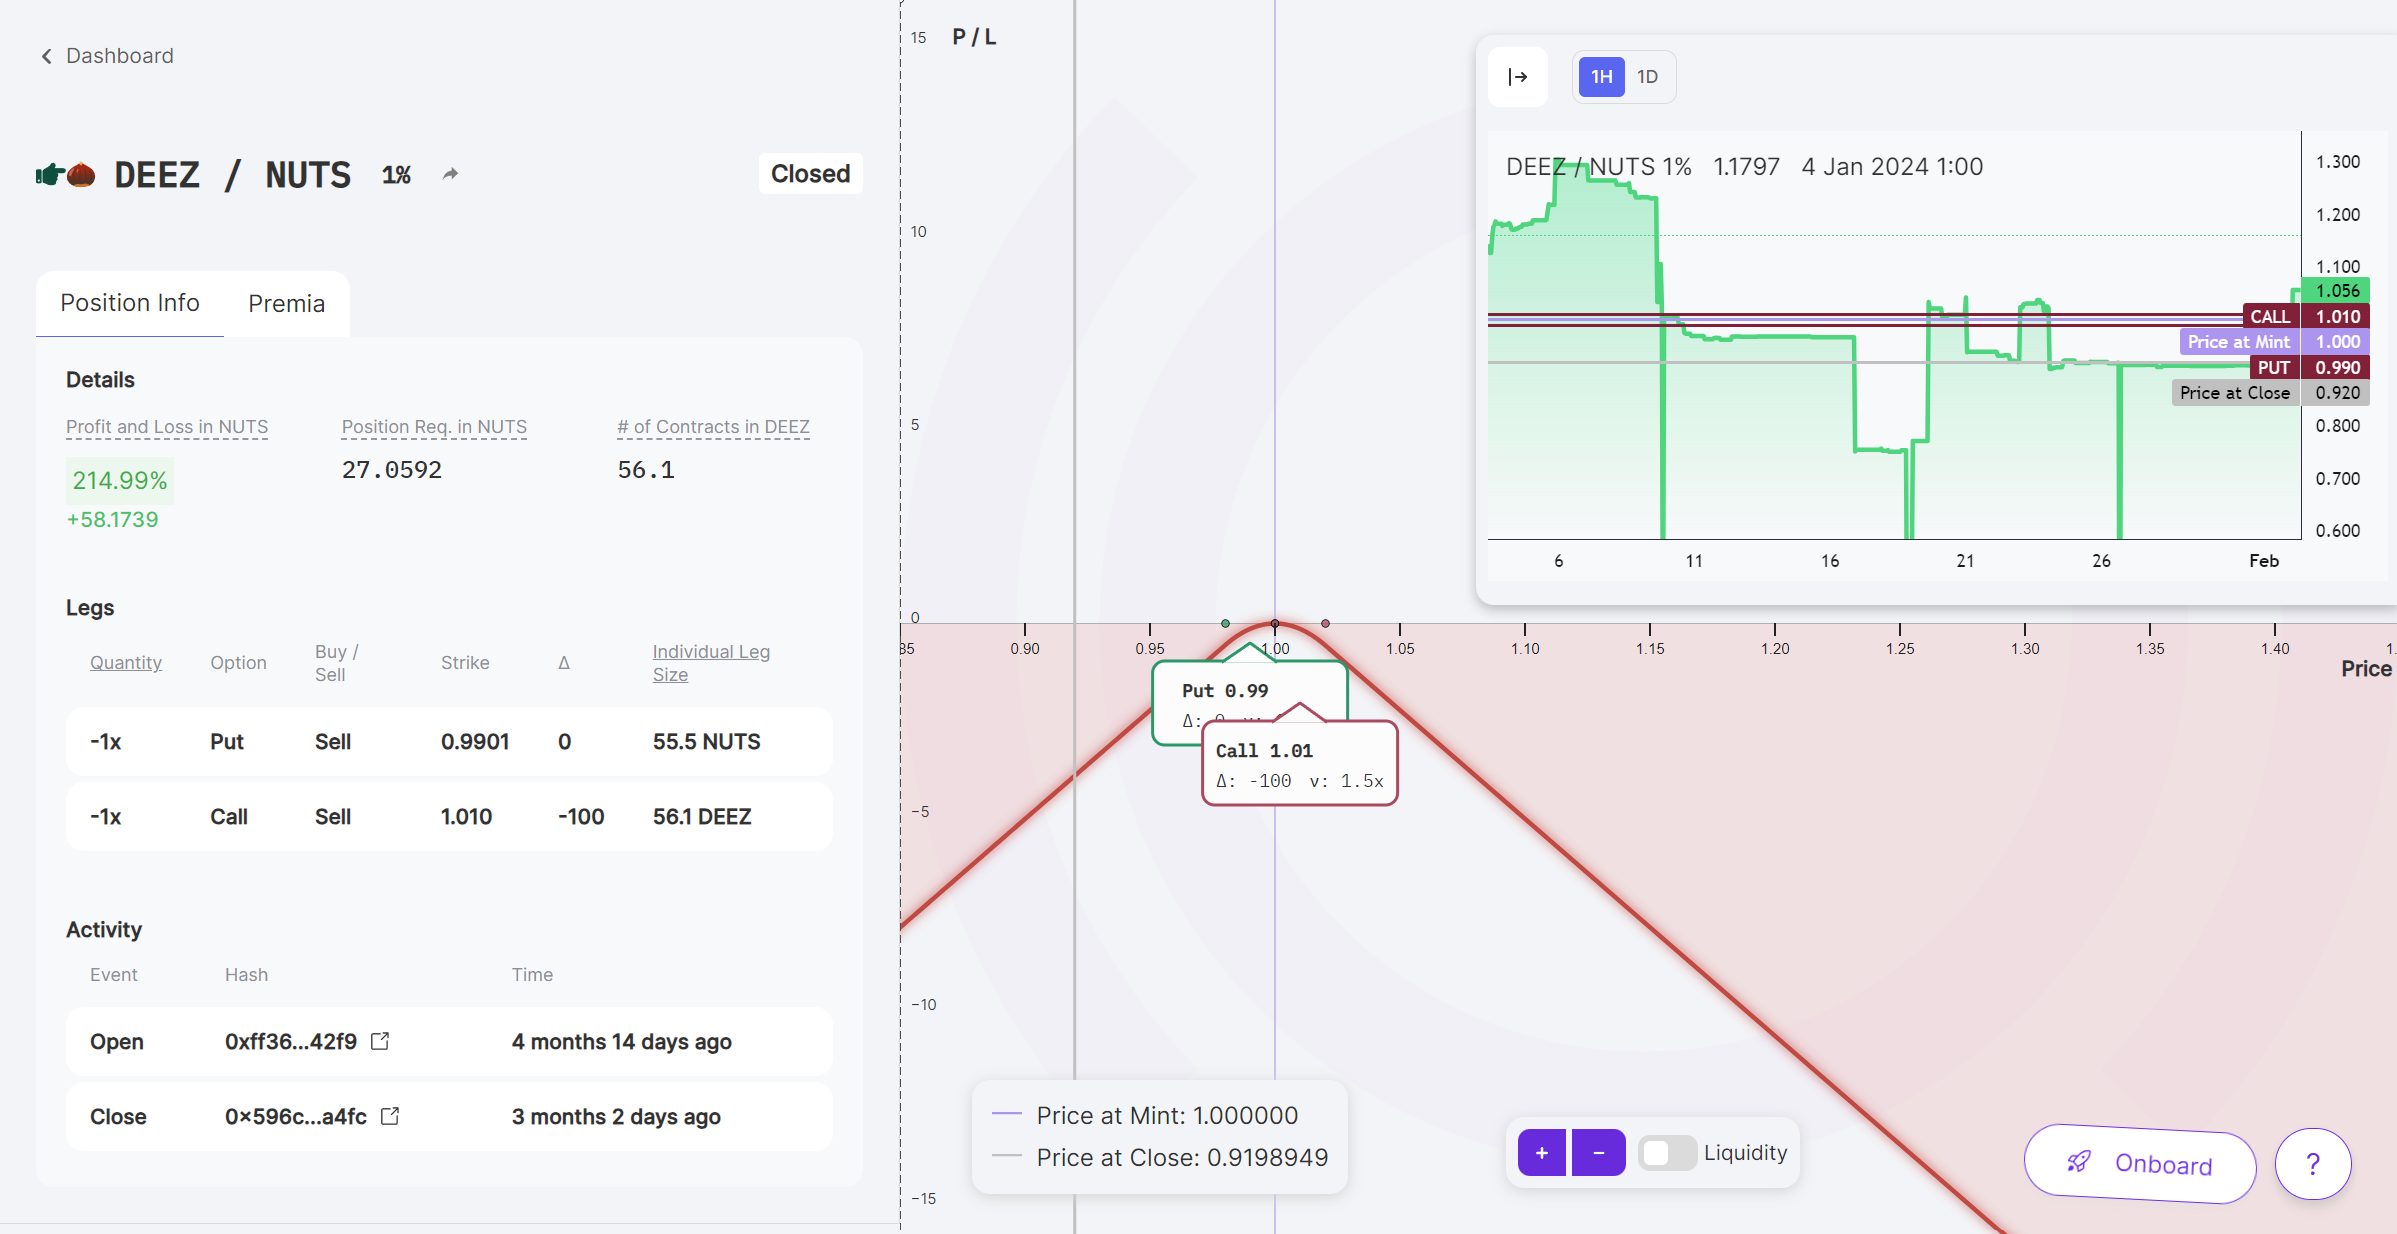Switch to the Premia tab
The height and width of the screenshot is (1234, 2397).
[286, 304]
